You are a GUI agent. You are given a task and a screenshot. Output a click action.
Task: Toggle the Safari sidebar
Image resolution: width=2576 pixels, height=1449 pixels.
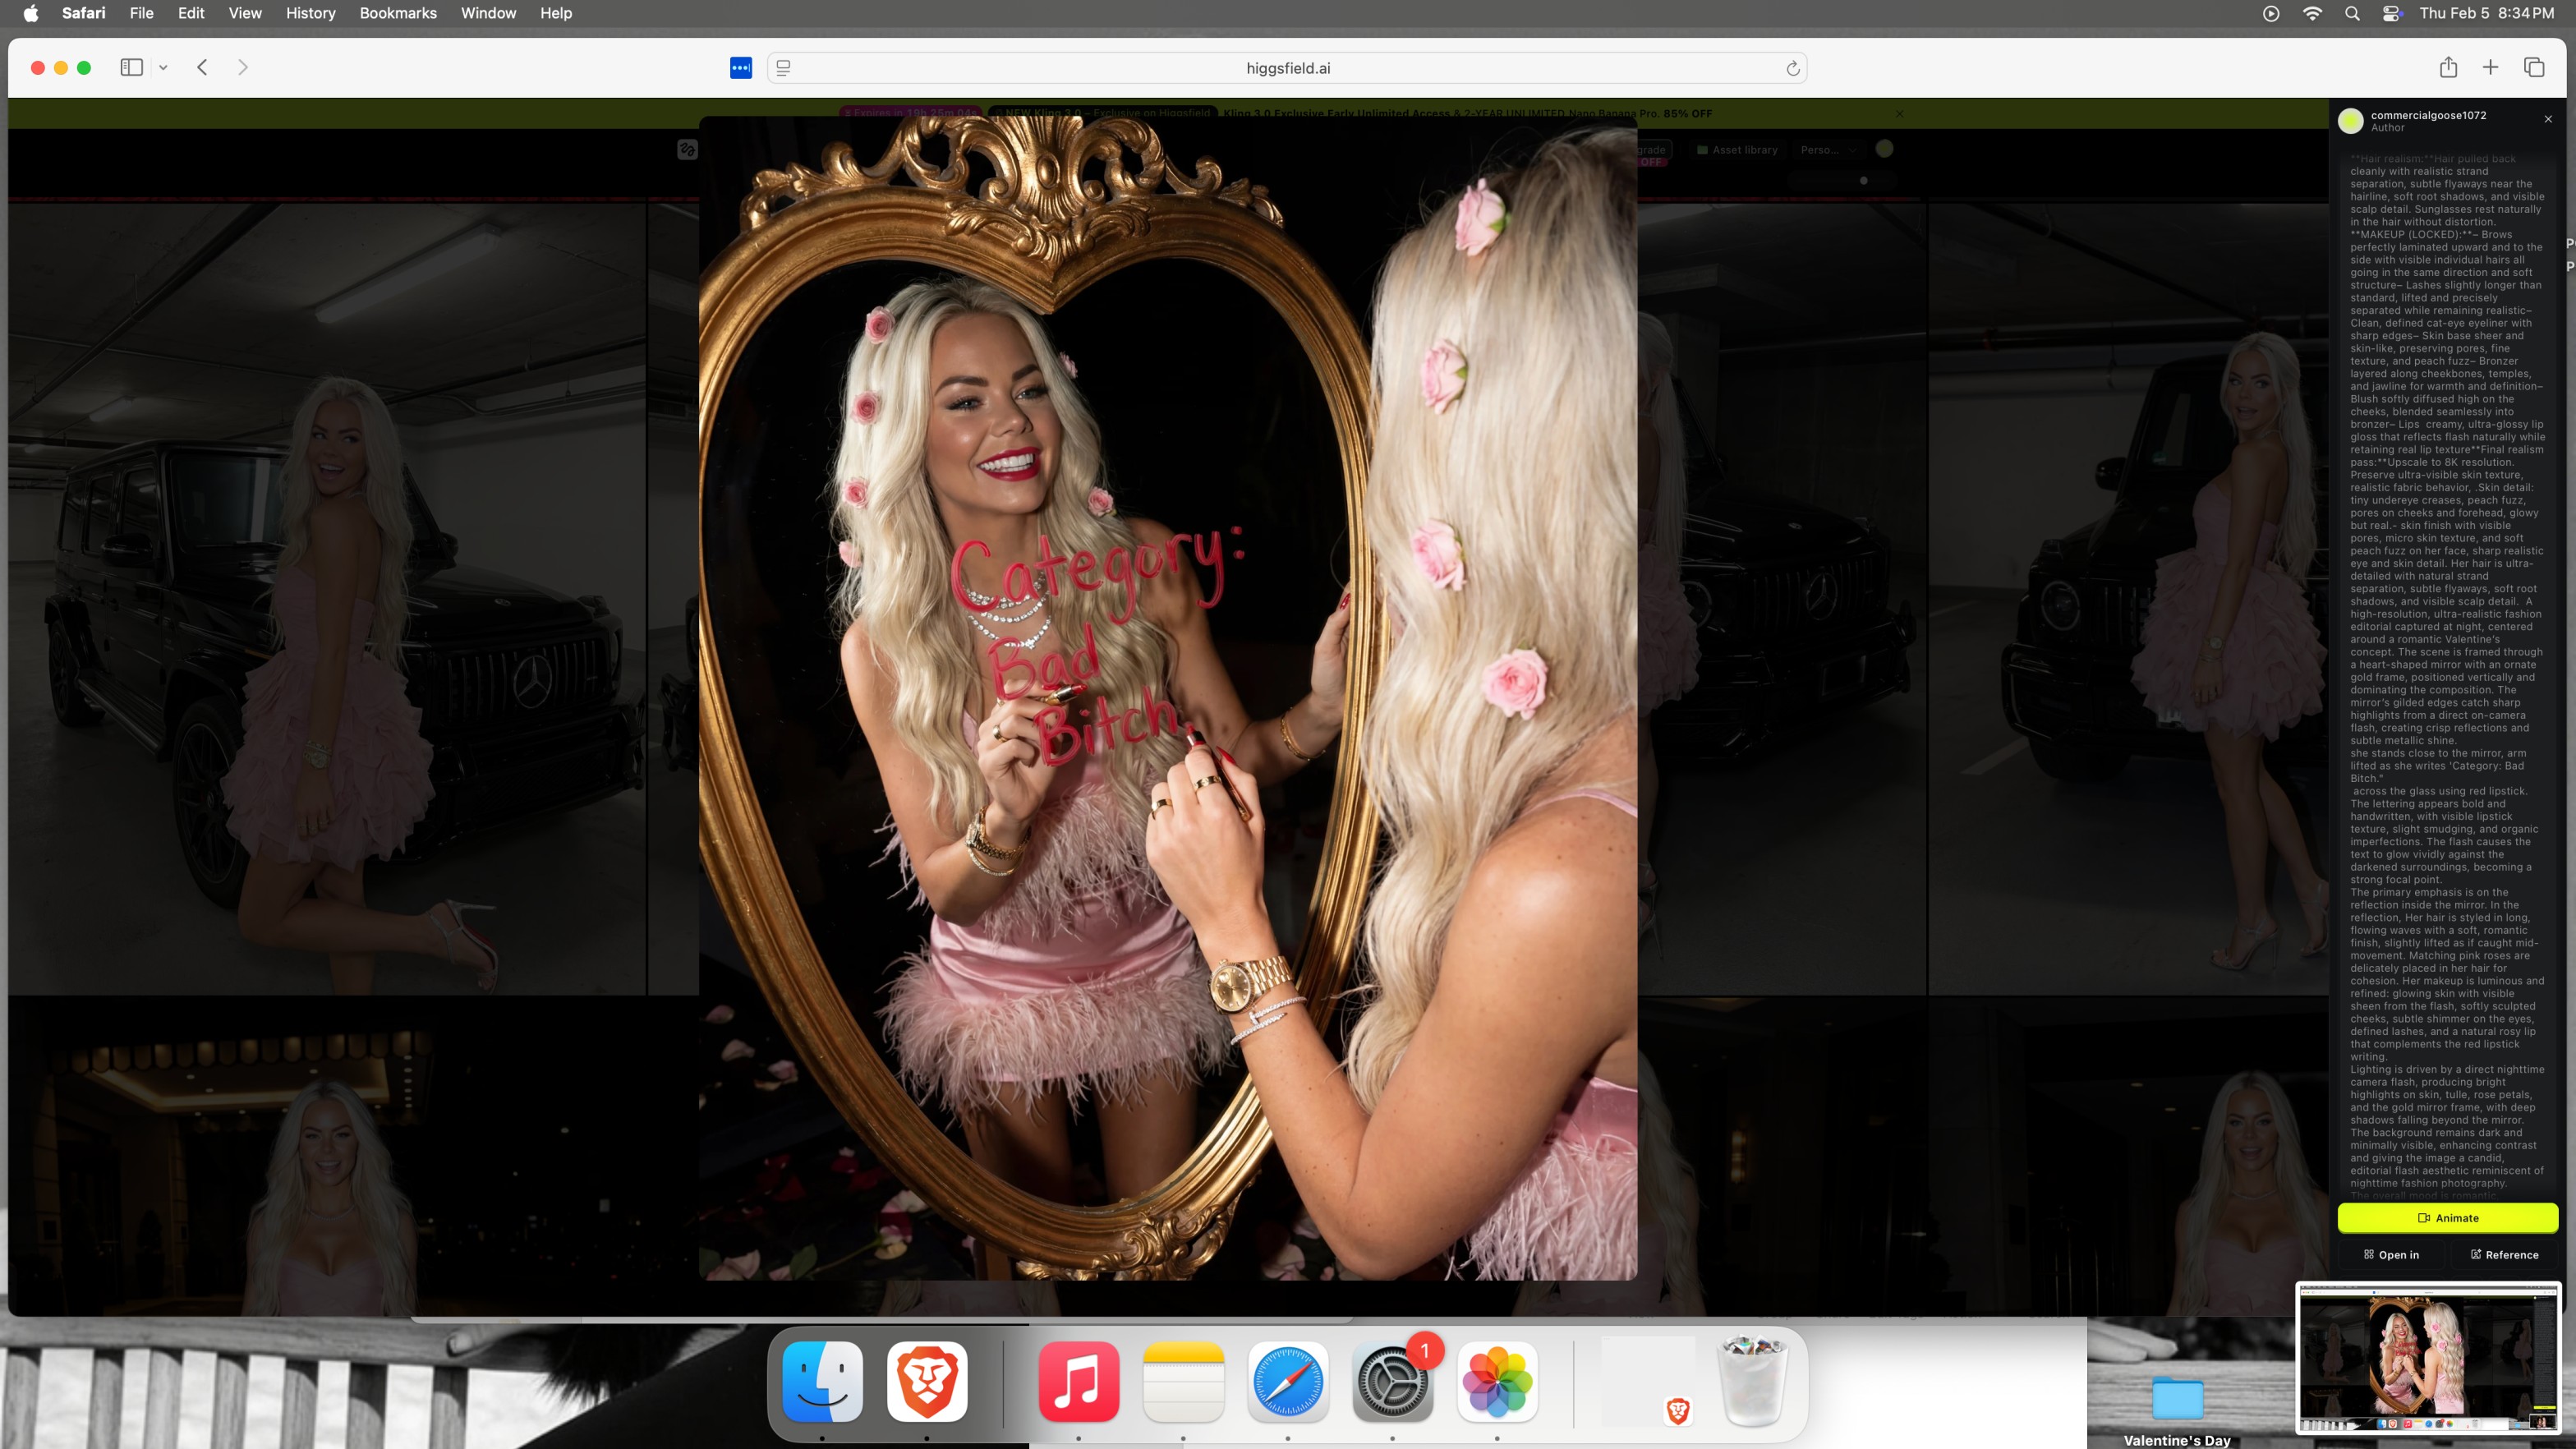[x=131, y=67]
